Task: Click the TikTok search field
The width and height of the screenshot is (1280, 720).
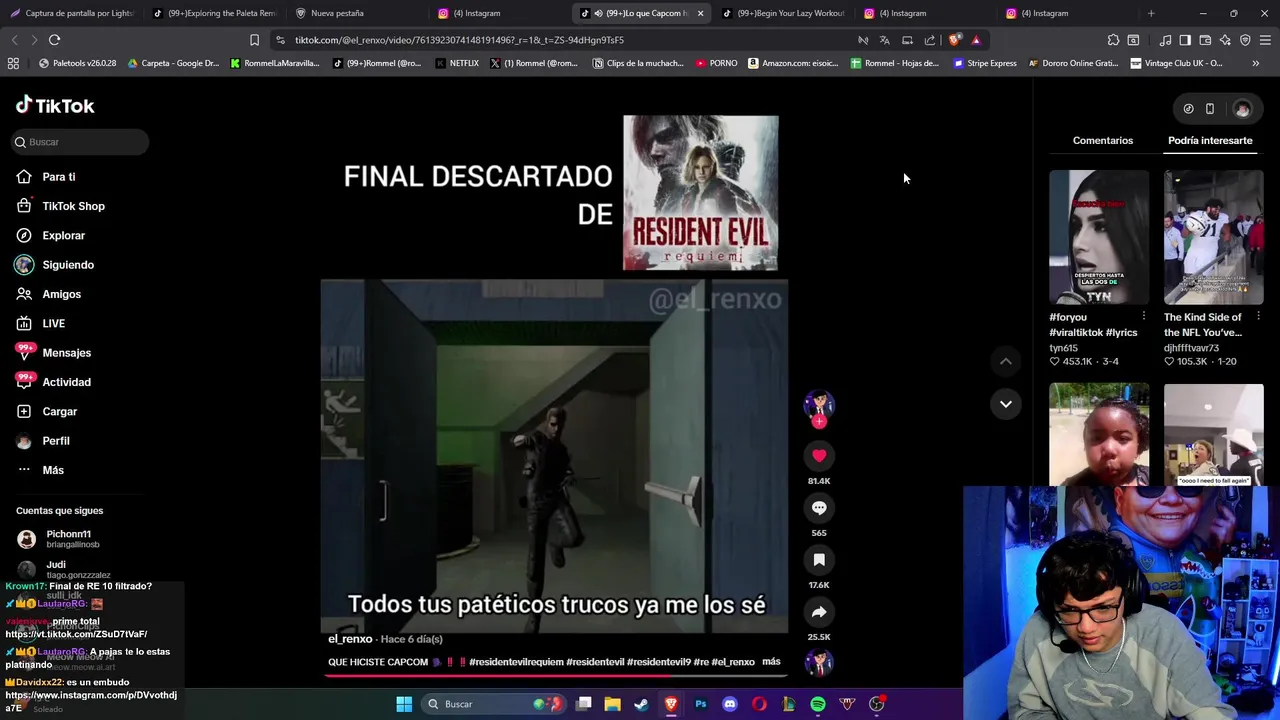Action: (x=80, y=142)
